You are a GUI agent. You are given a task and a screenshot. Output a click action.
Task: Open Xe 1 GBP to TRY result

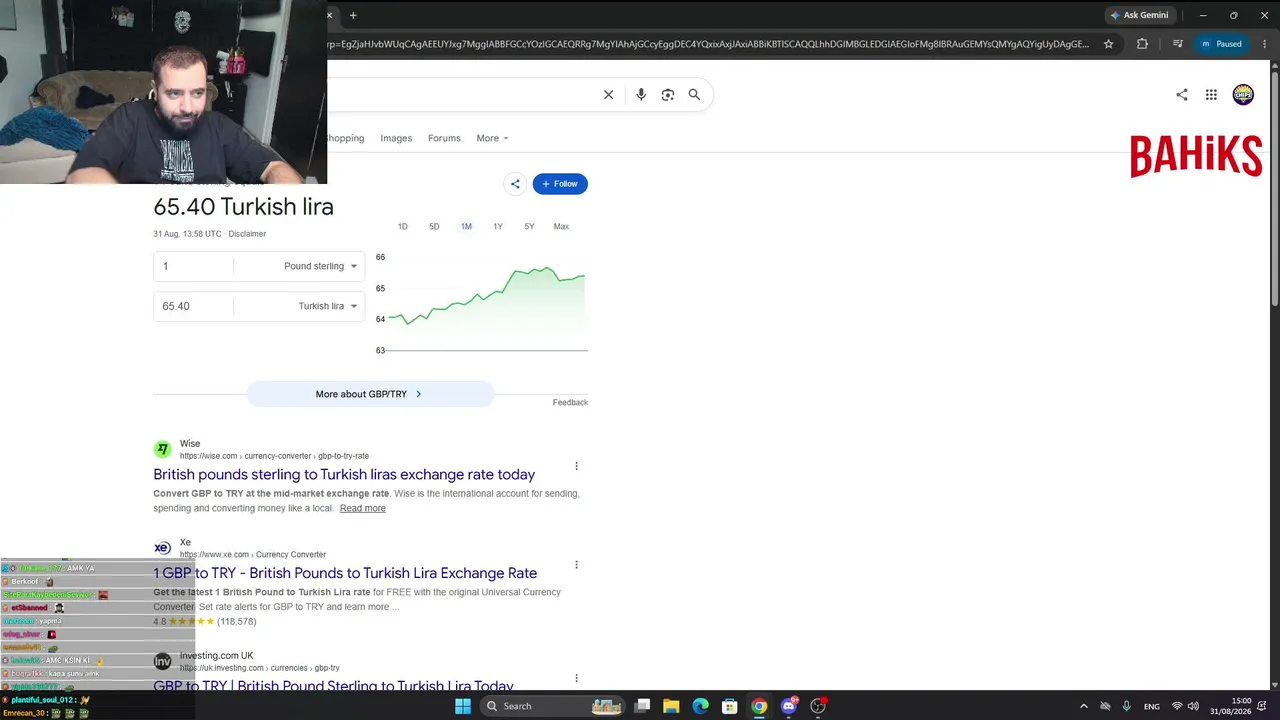pos(345,573)
